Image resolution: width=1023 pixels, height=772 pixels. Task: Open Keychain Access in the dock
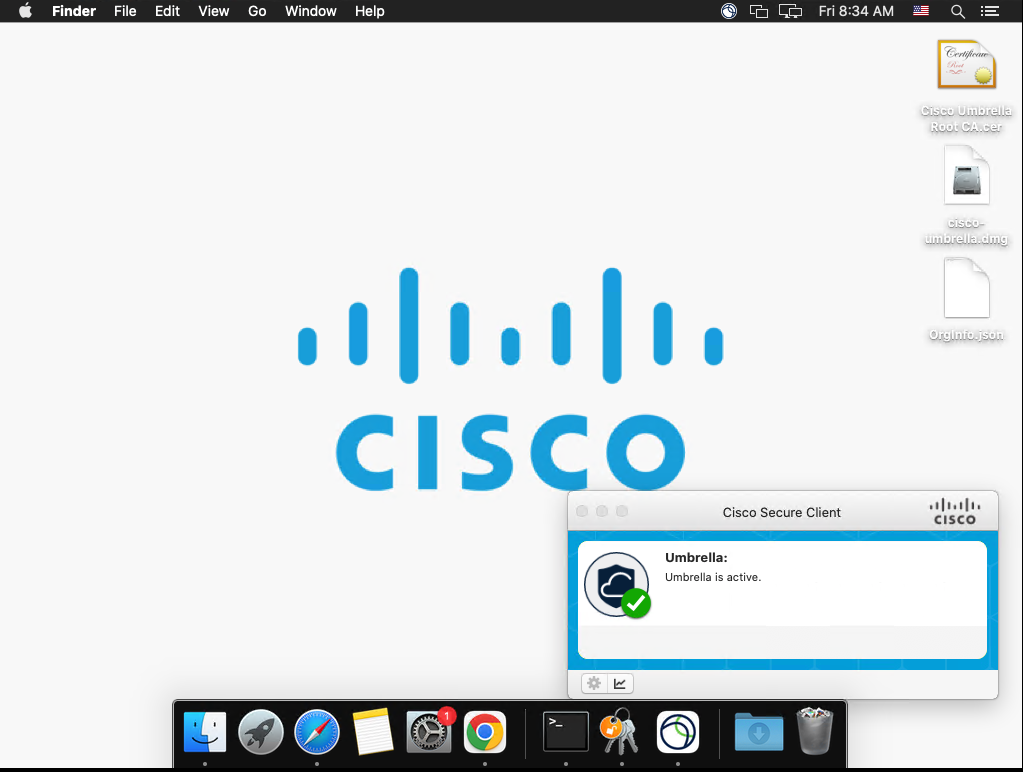620,732
